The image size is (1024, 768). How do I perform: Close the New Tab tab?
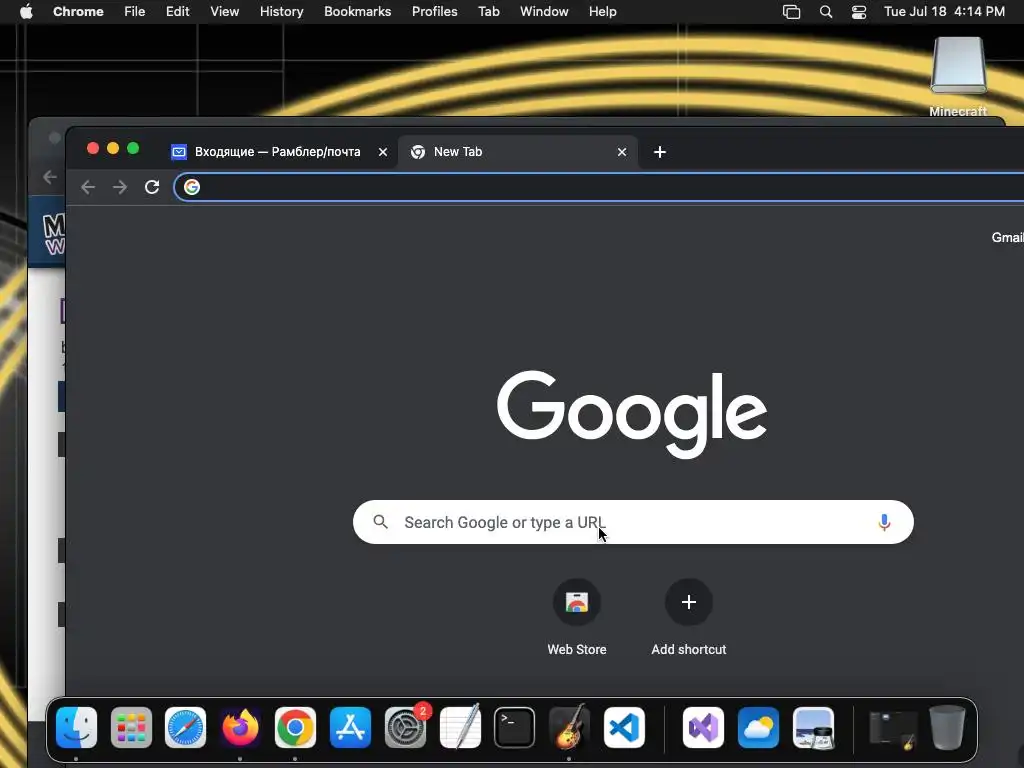(622, 152)
